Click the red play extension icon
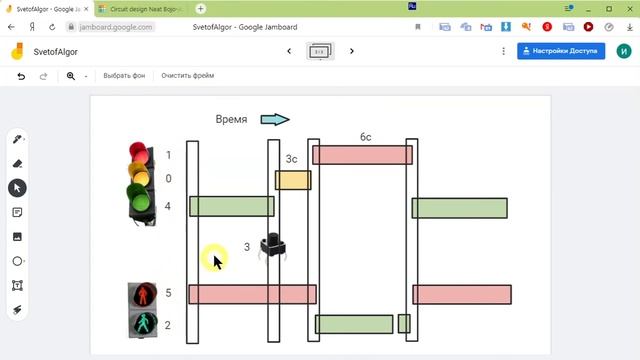The width and height of the screenshot is (640, 360). tap(588, 27)
